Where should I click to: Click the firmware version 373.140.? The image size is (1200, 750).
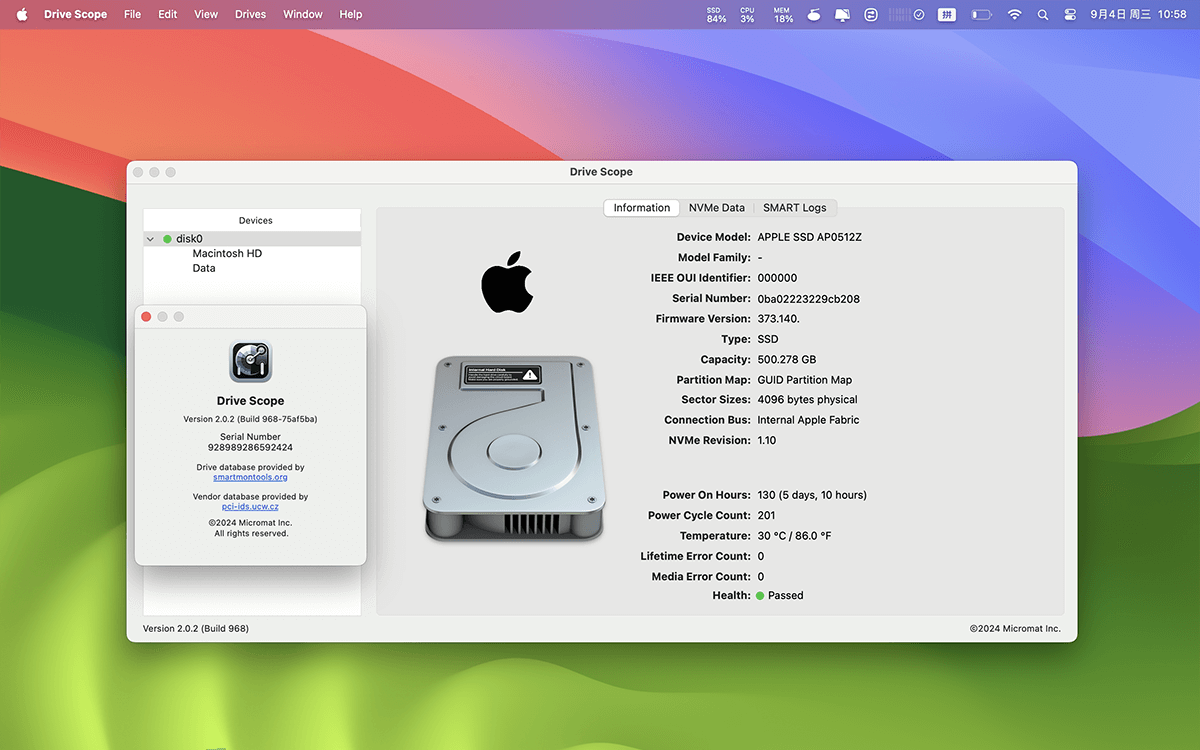pos(779,319)
